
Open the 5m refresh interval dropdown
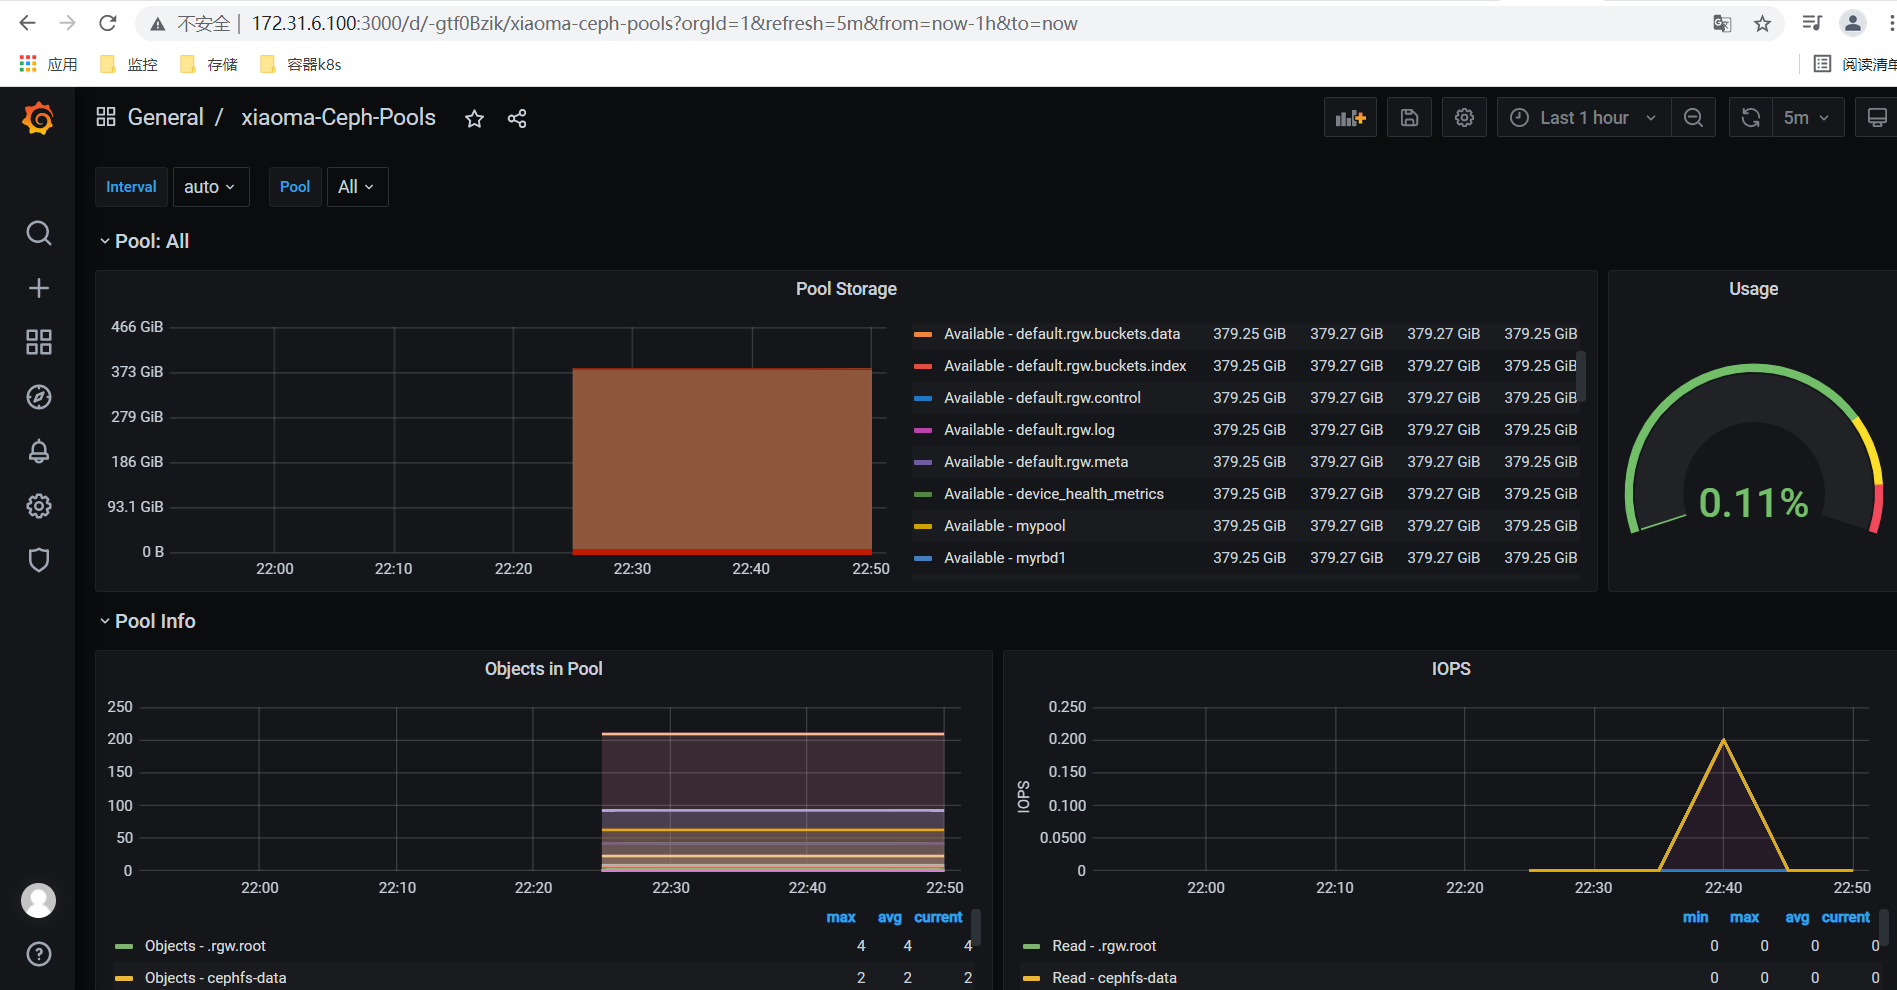1807,118
